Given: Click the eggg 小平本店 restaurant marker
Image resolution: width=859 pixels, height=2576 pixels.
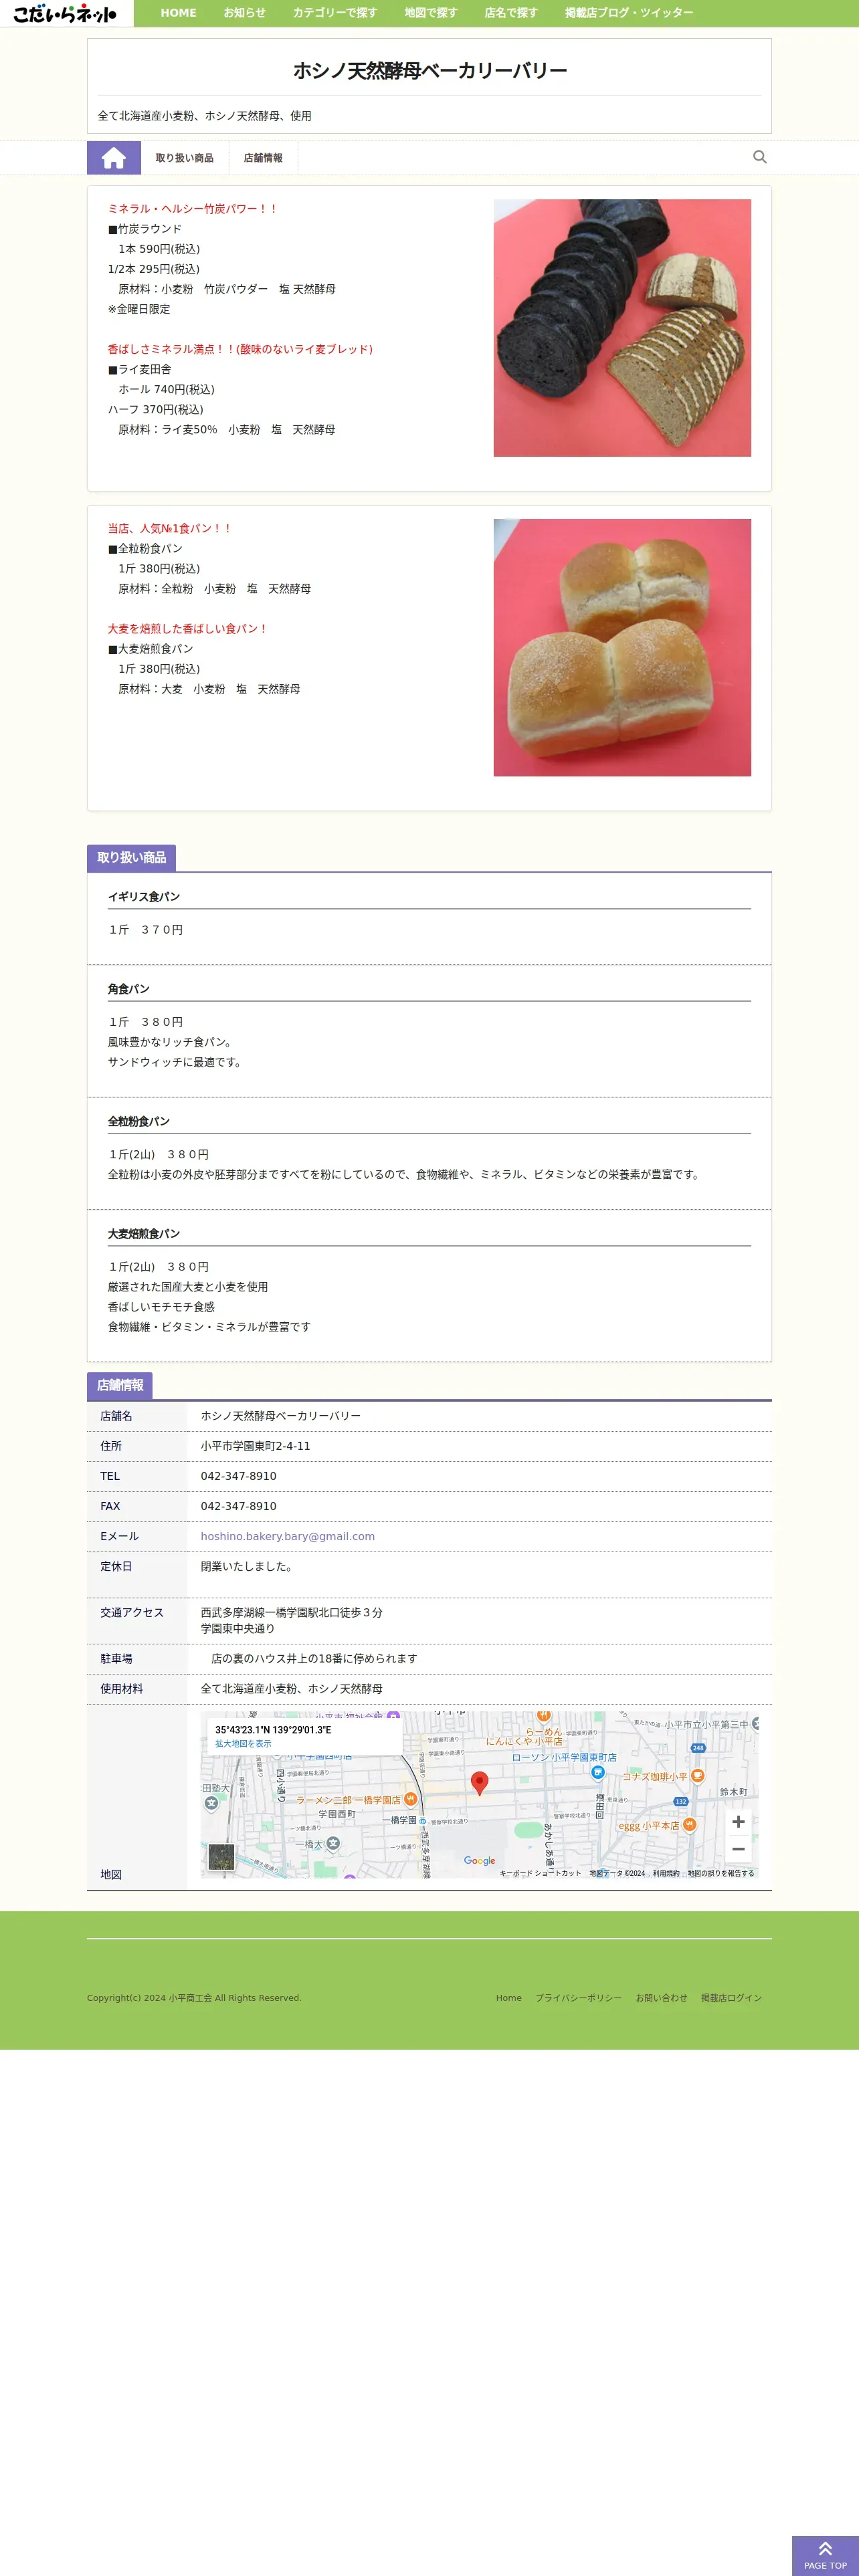Looking at the screenshot, I should (x=689, y=1825).
